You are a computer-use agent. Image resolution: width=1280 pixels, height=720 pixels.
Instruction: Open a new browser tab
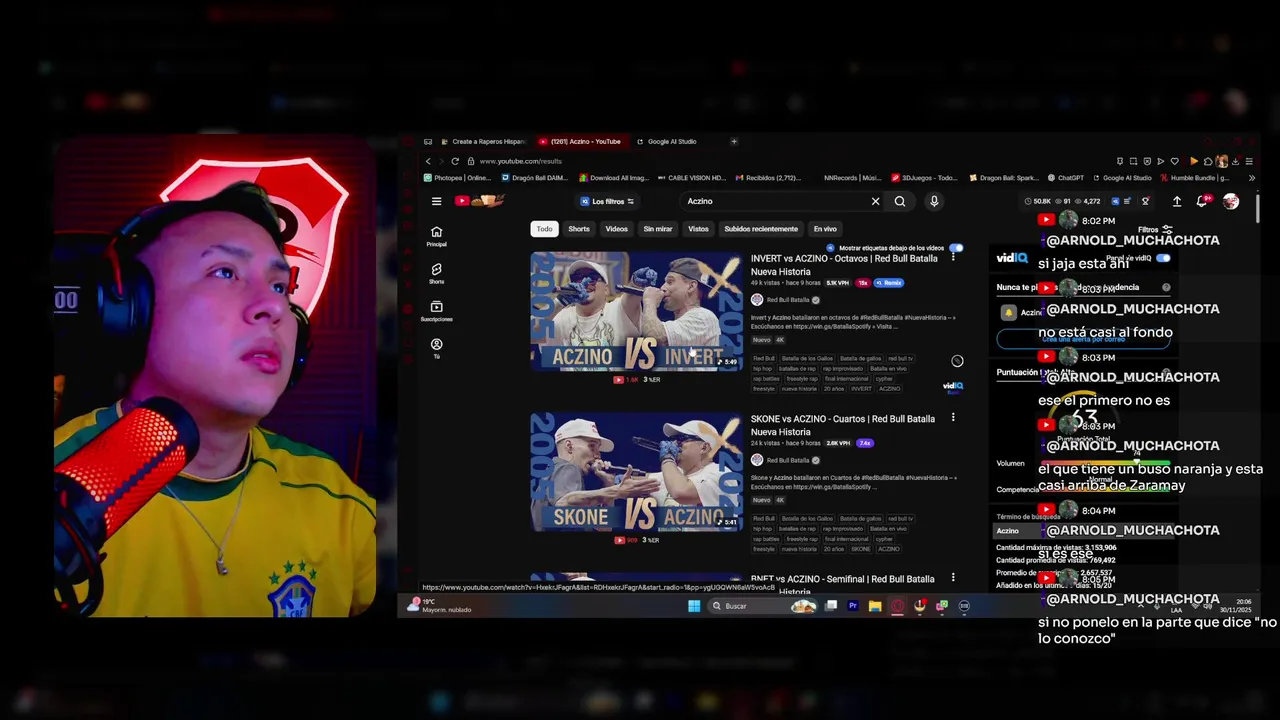(734, 141)
